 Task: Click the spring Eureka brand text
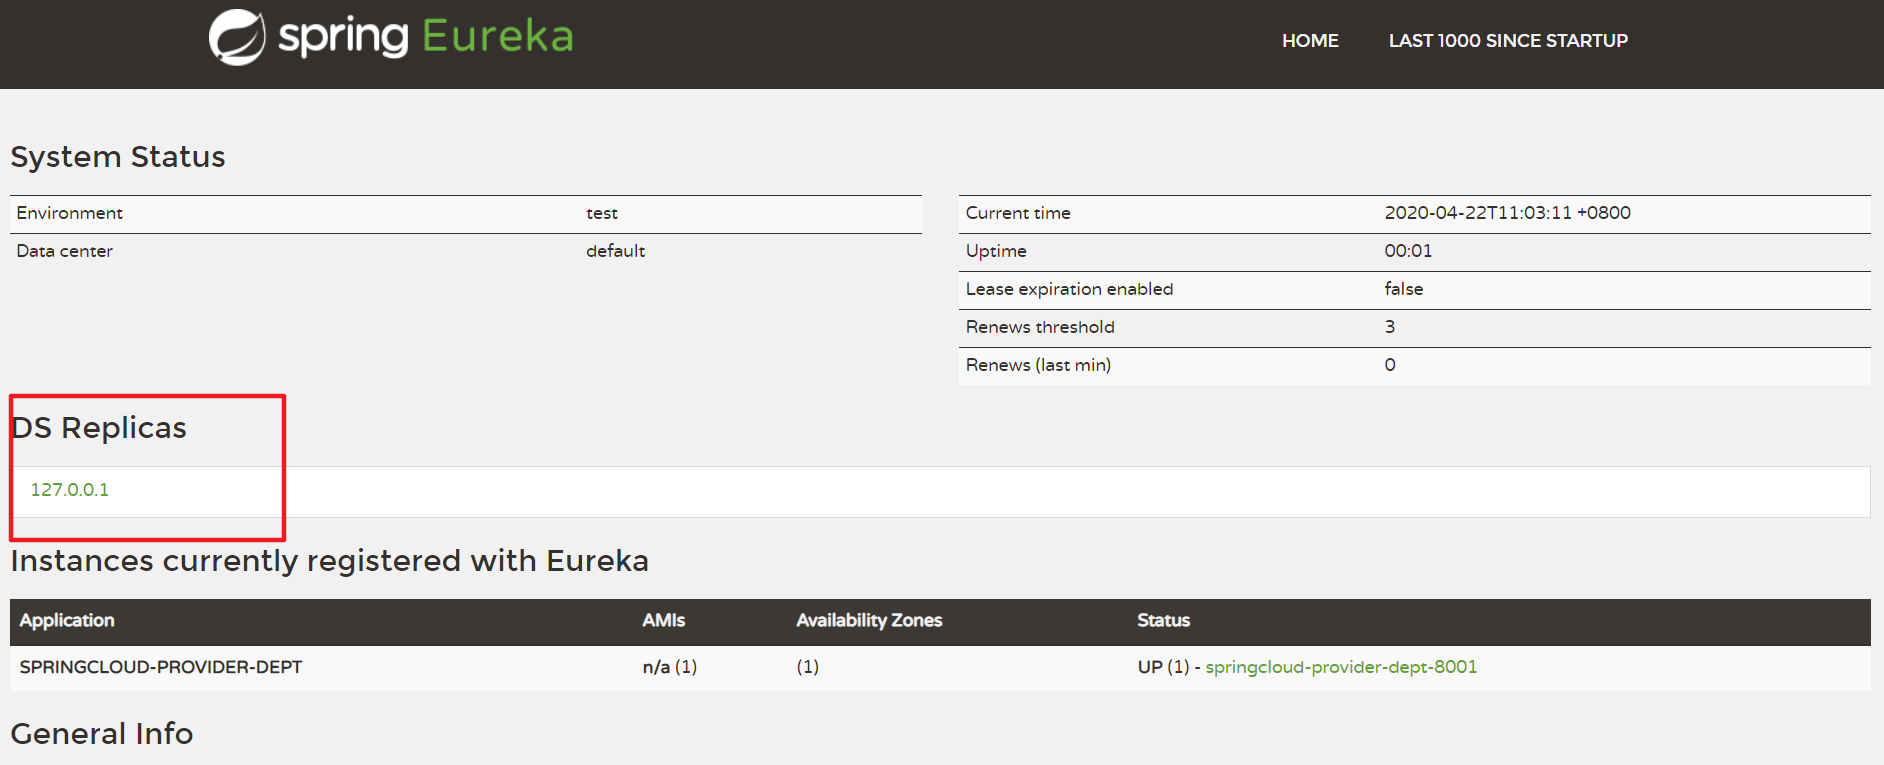pyautogui.click(x=426, y=36)
